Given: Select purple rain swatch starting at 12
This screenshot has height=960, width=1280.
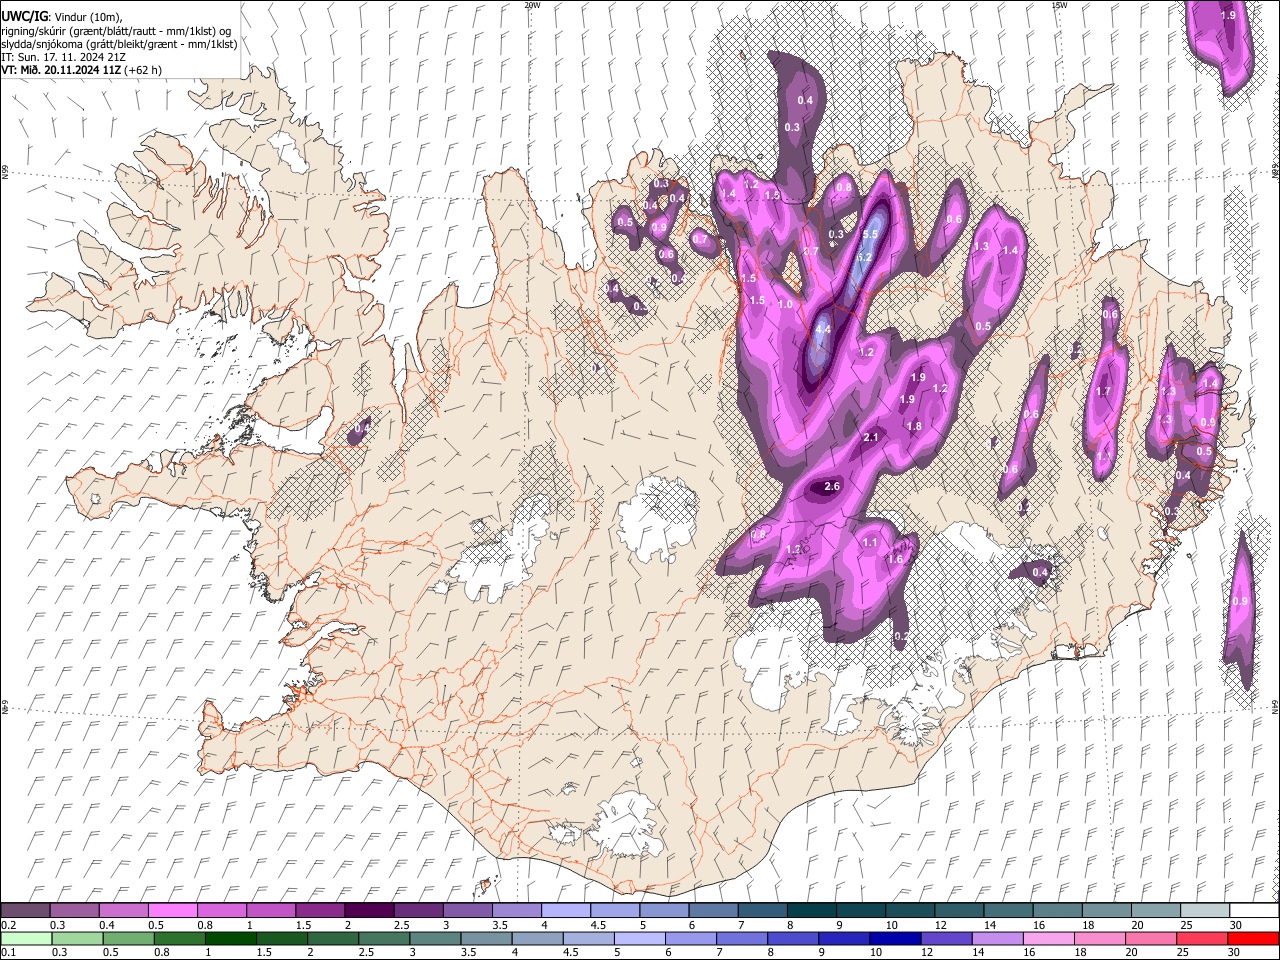Looking at the screenshot, I should pyautogui.click(x=946, y=938).
